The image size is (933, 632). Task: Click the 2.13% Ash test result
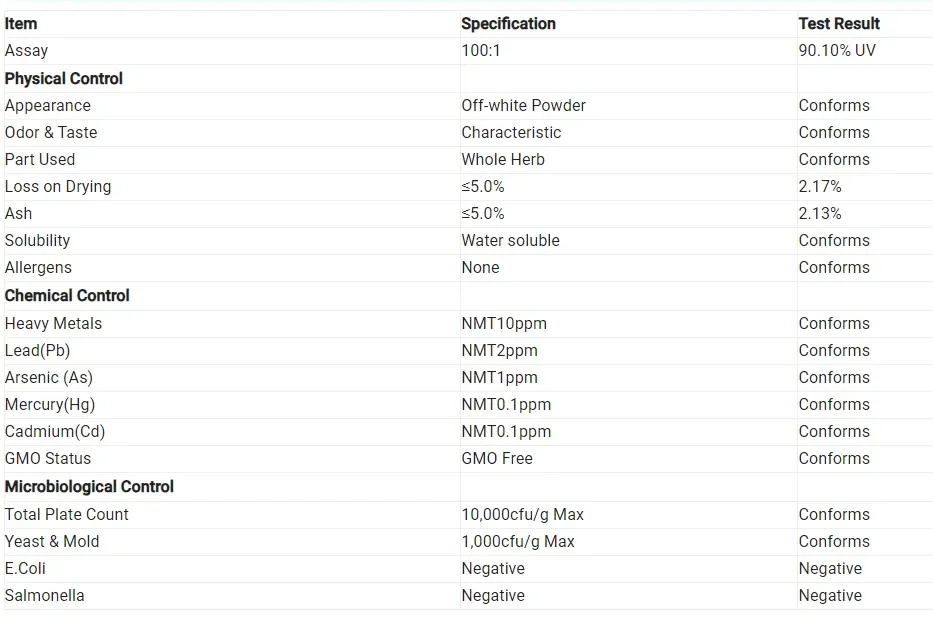tap(820, 213)
